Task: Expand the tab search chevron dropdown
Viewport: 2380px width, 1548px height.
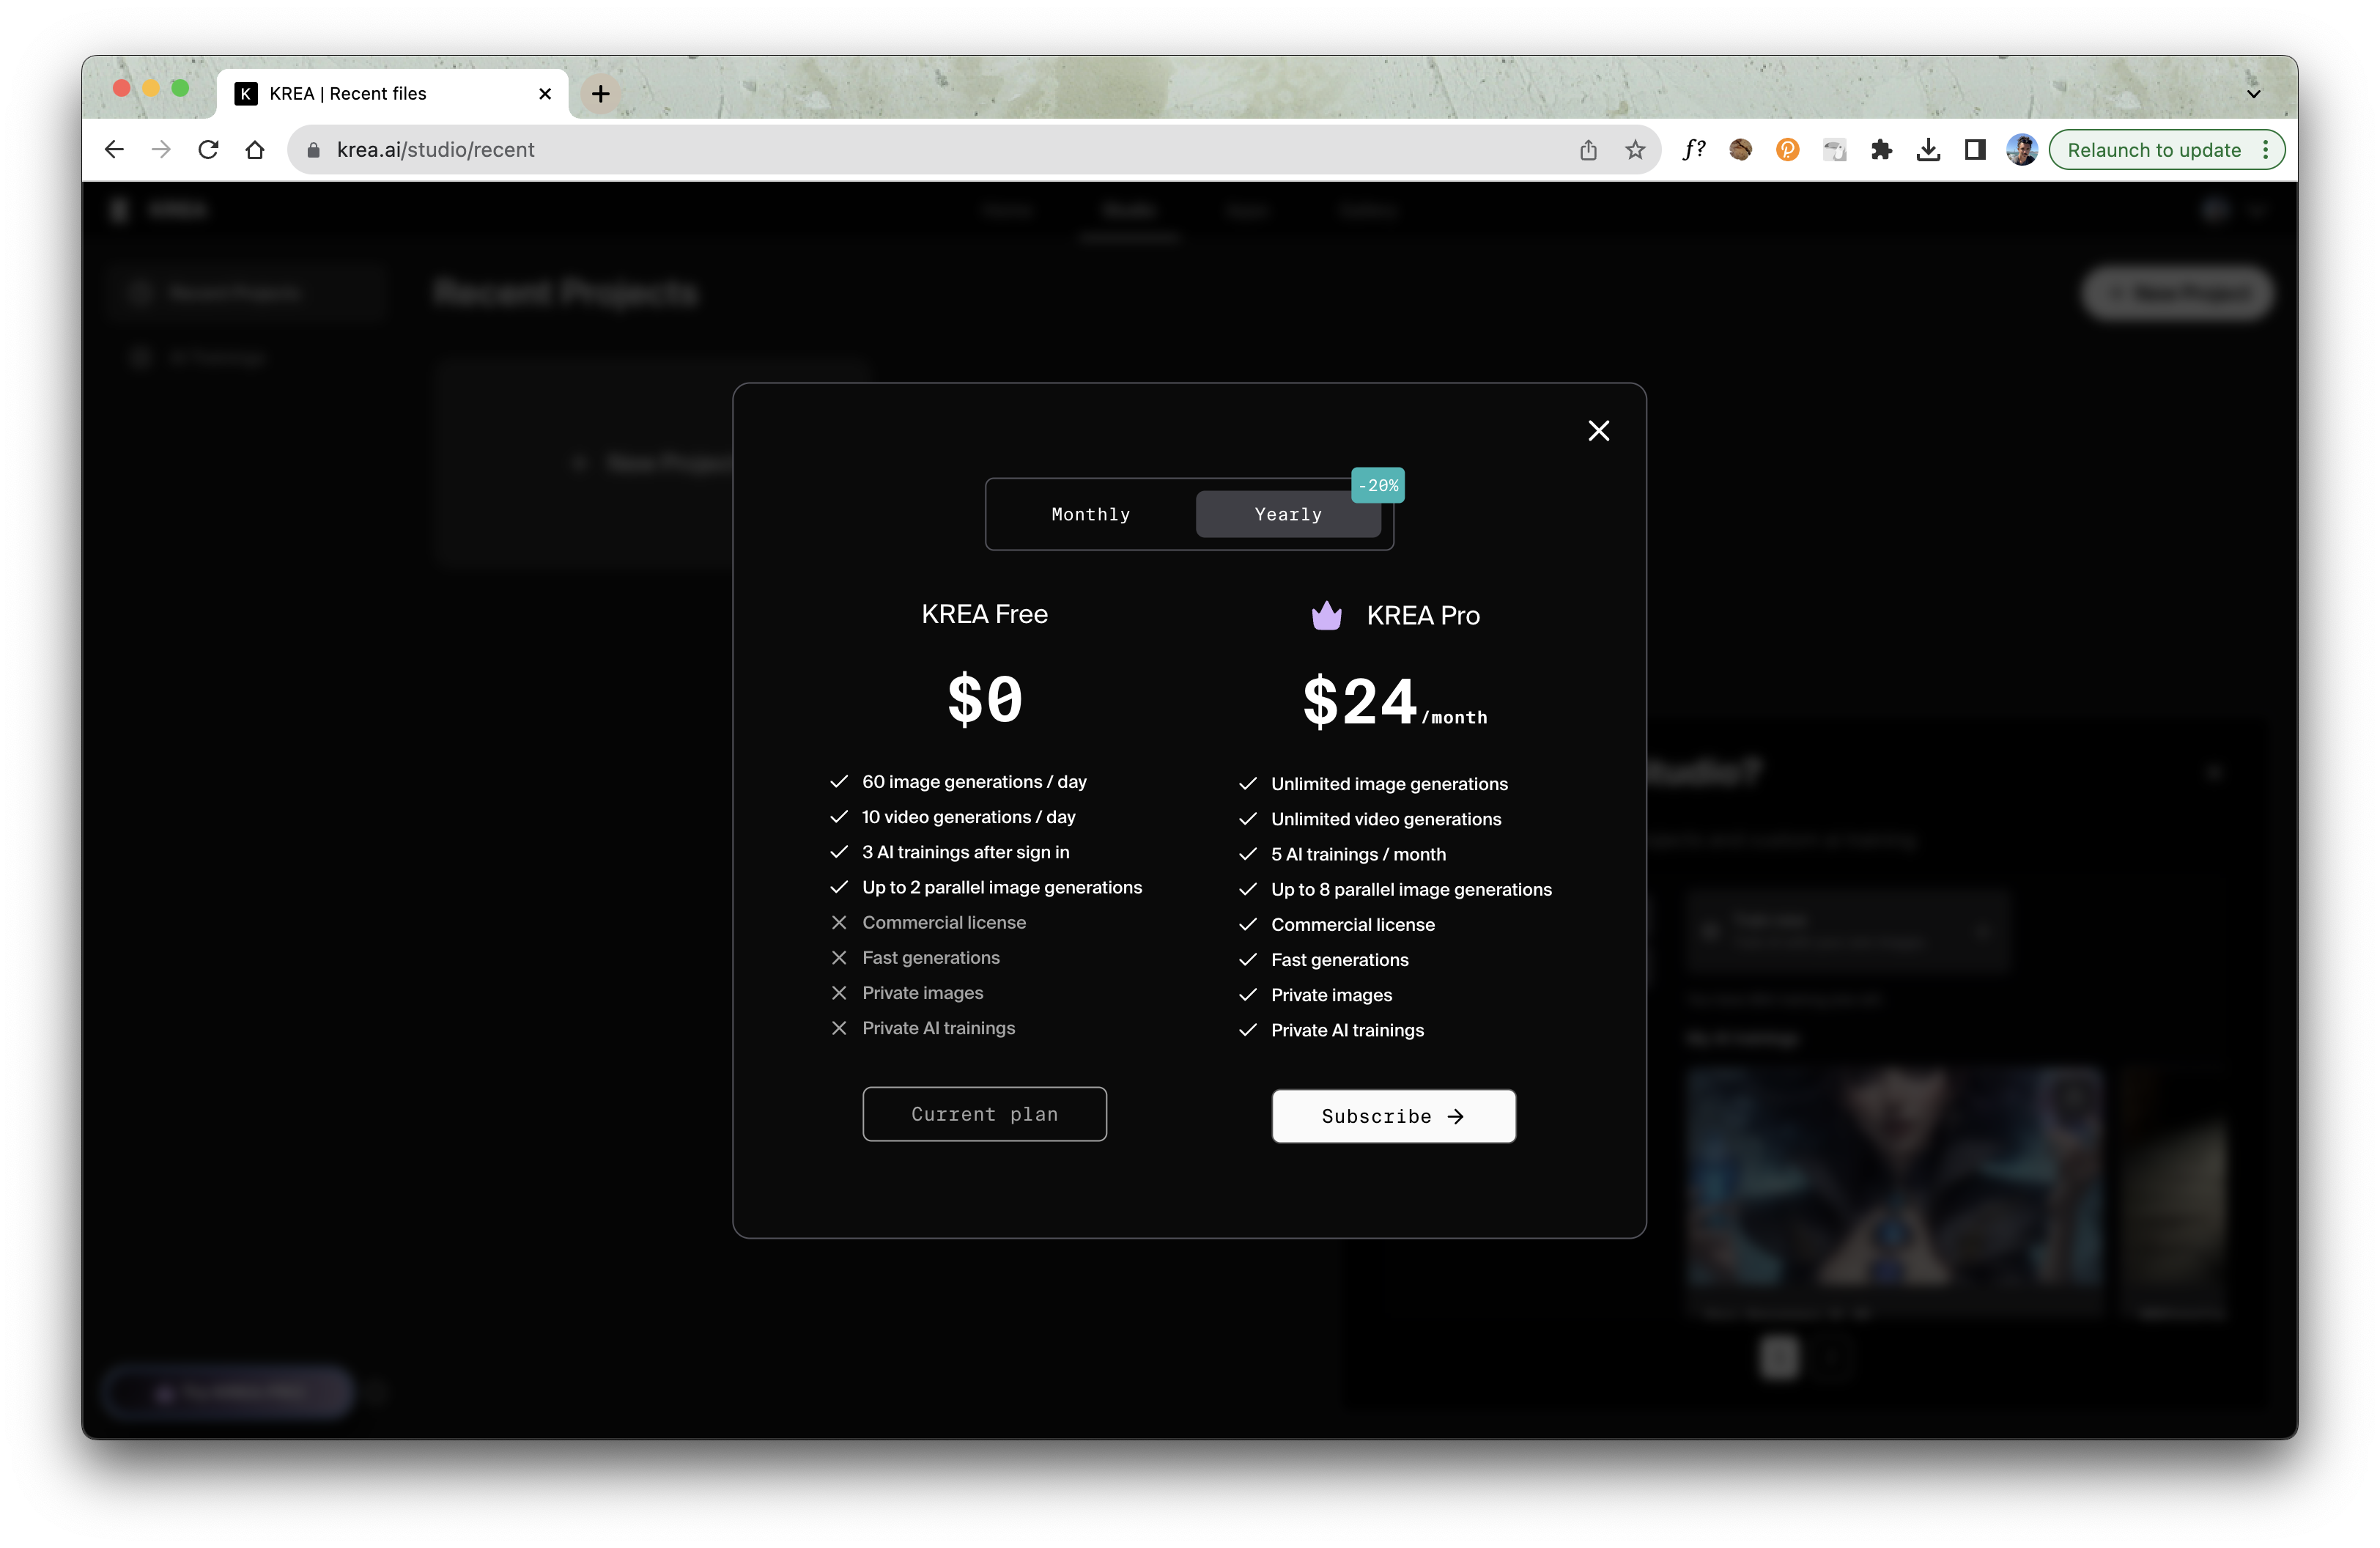Action: [x=2253, y=94]
